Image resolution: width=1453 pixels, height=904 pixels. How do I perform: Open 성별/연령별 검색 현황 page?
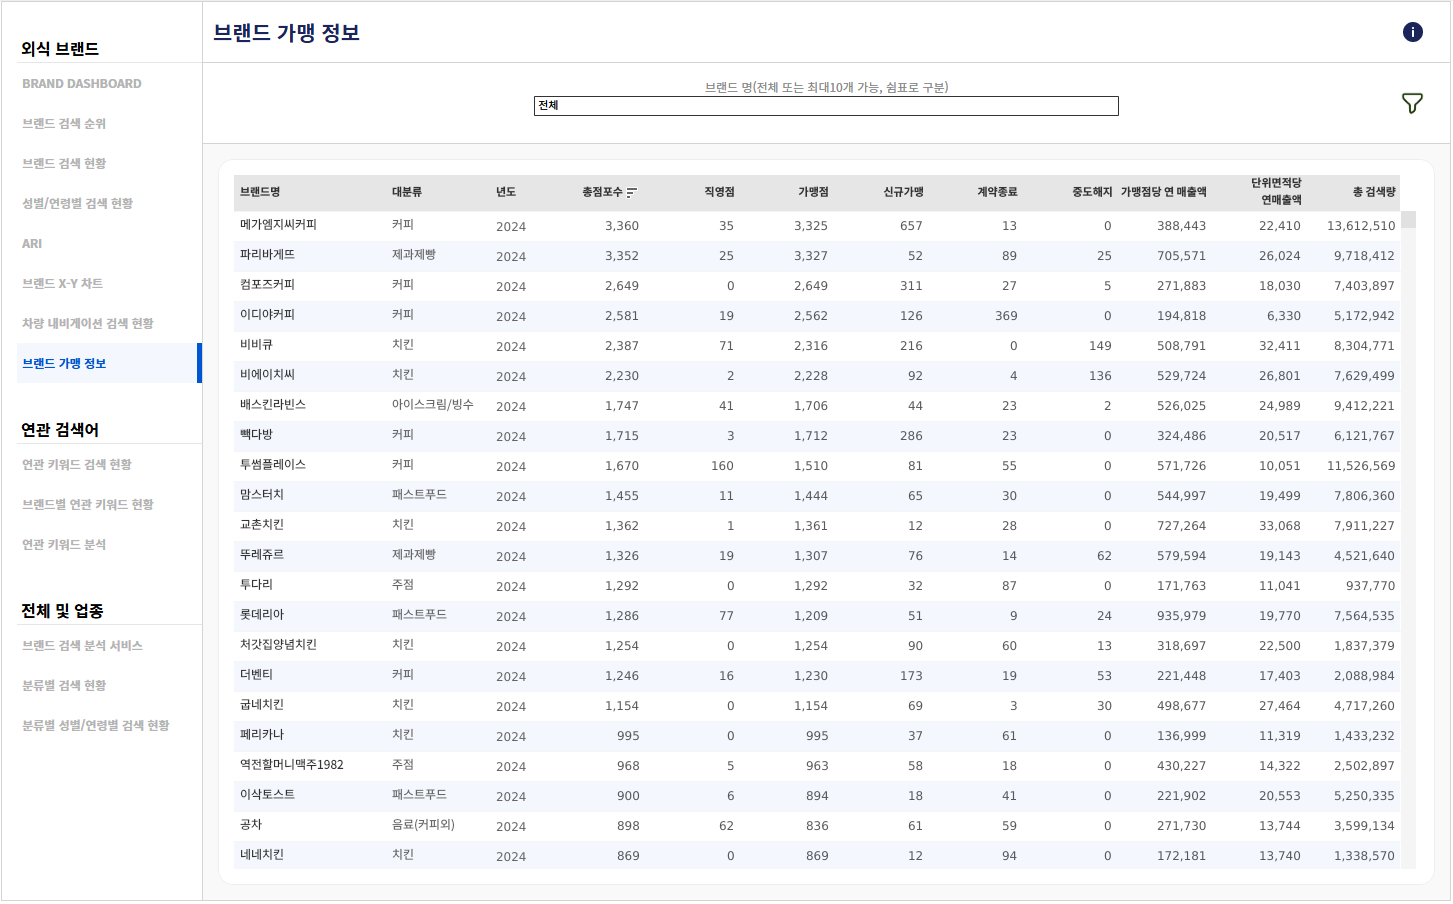[77, 204]
